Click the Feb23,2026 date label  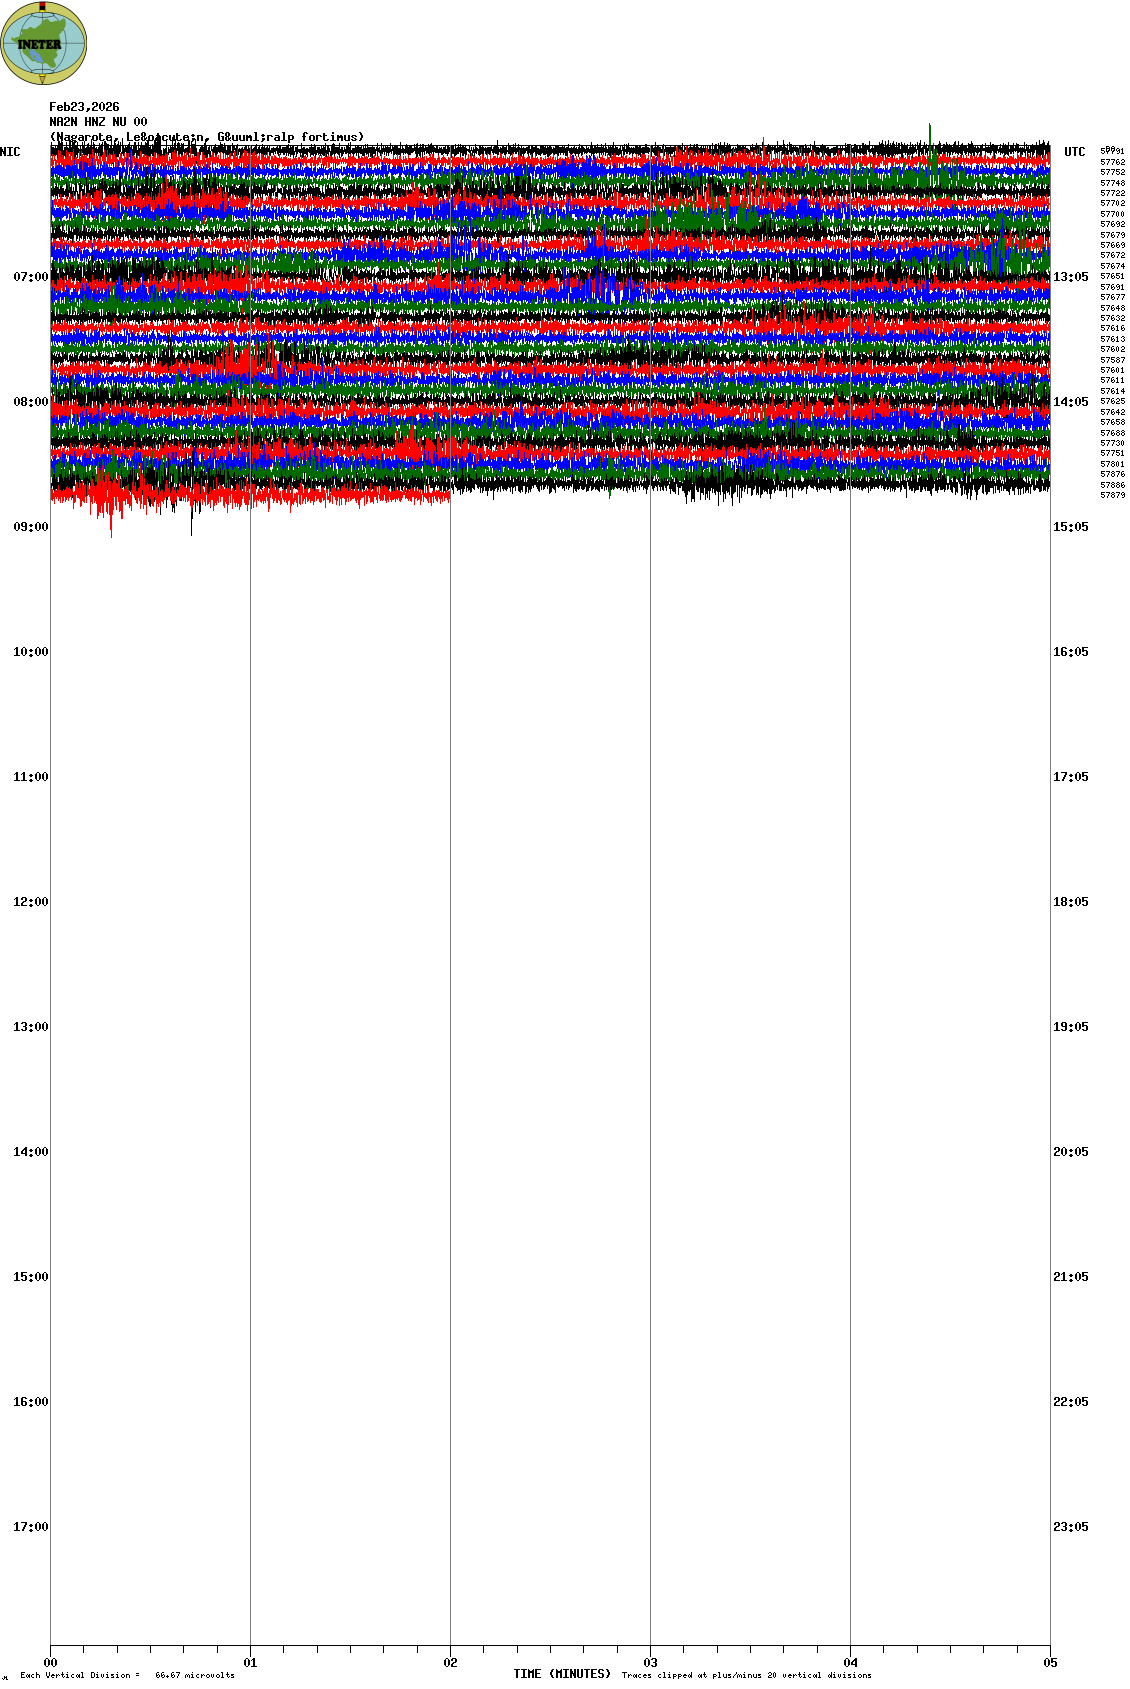pos(84,107)
